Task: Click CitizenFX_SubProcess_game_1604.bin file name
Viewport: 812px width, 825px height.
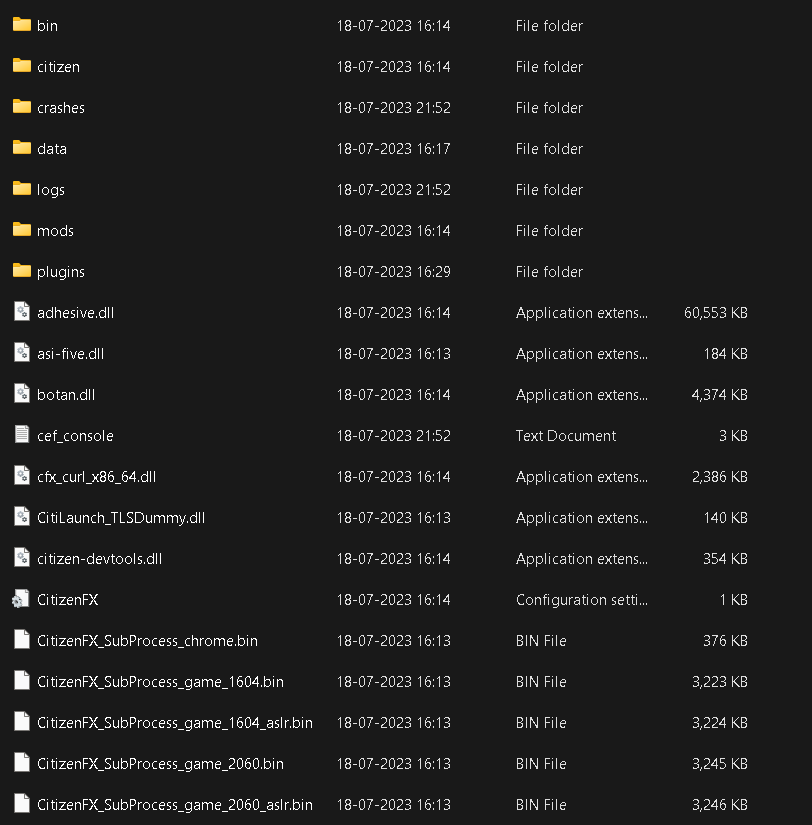Action: point(161,682)
